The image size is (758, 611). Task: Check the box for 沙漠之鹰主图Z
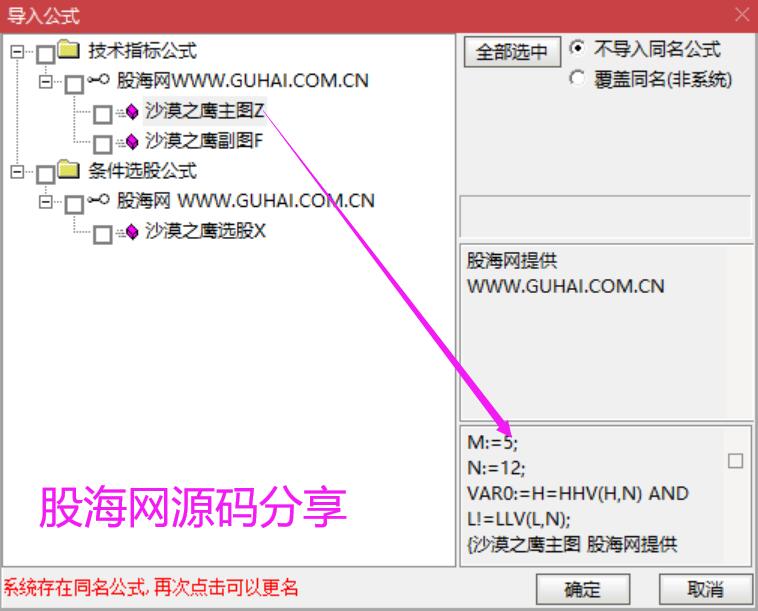coord(102,115)
